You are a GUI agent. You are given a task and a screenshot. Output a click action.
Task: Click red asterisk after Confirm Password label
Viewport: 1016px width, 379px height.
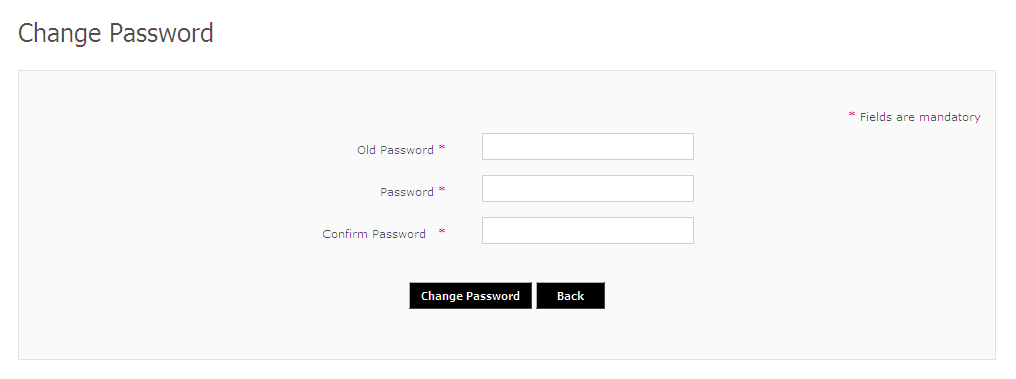442,232
